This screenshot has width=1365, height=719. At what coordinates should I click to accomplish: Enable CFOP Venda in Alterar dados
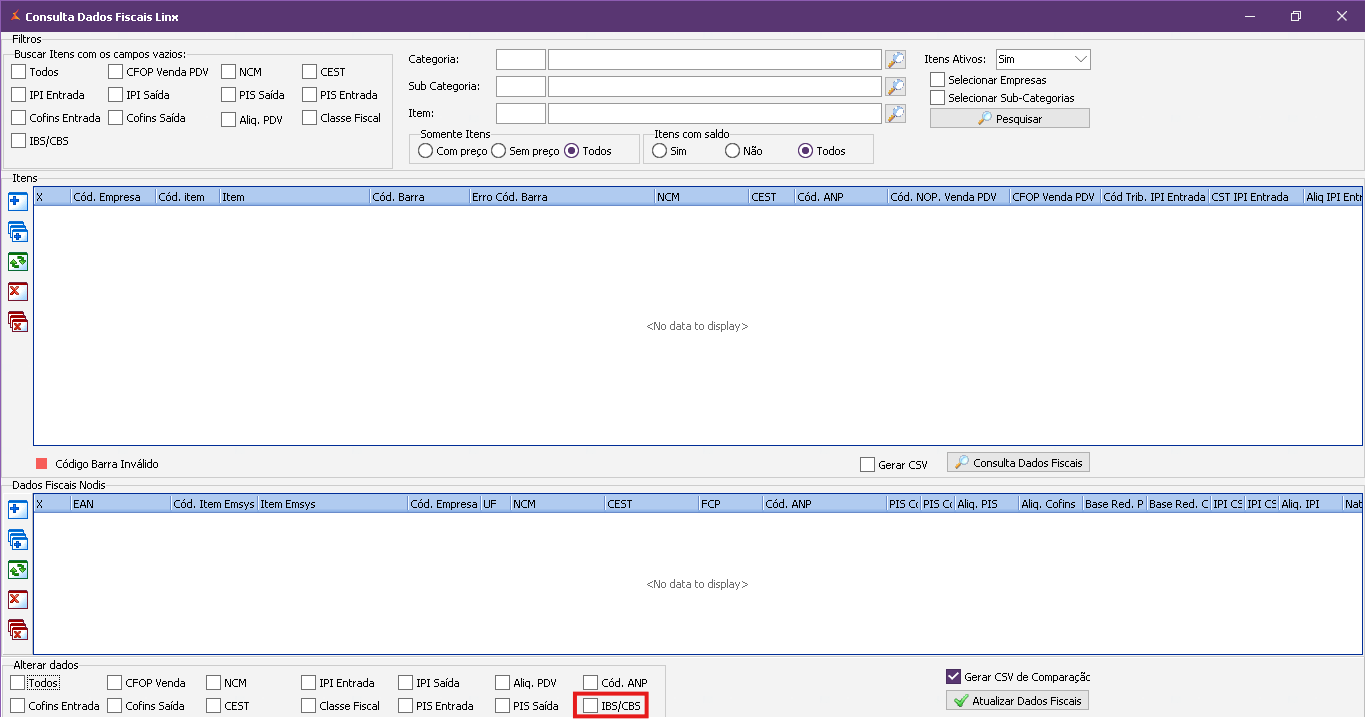pyautogui.click(x=114, y=683)
